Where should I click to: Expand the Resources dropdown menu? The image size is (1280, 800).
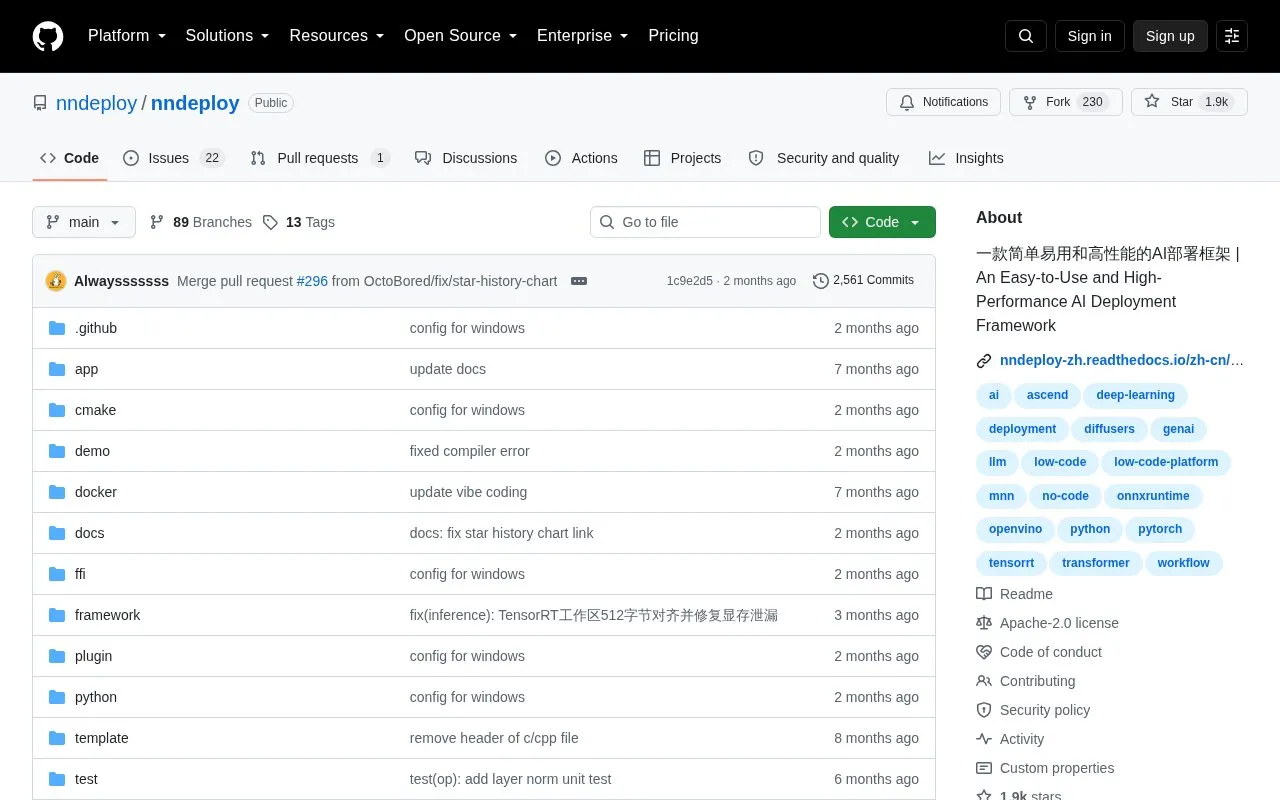[337, 36]
